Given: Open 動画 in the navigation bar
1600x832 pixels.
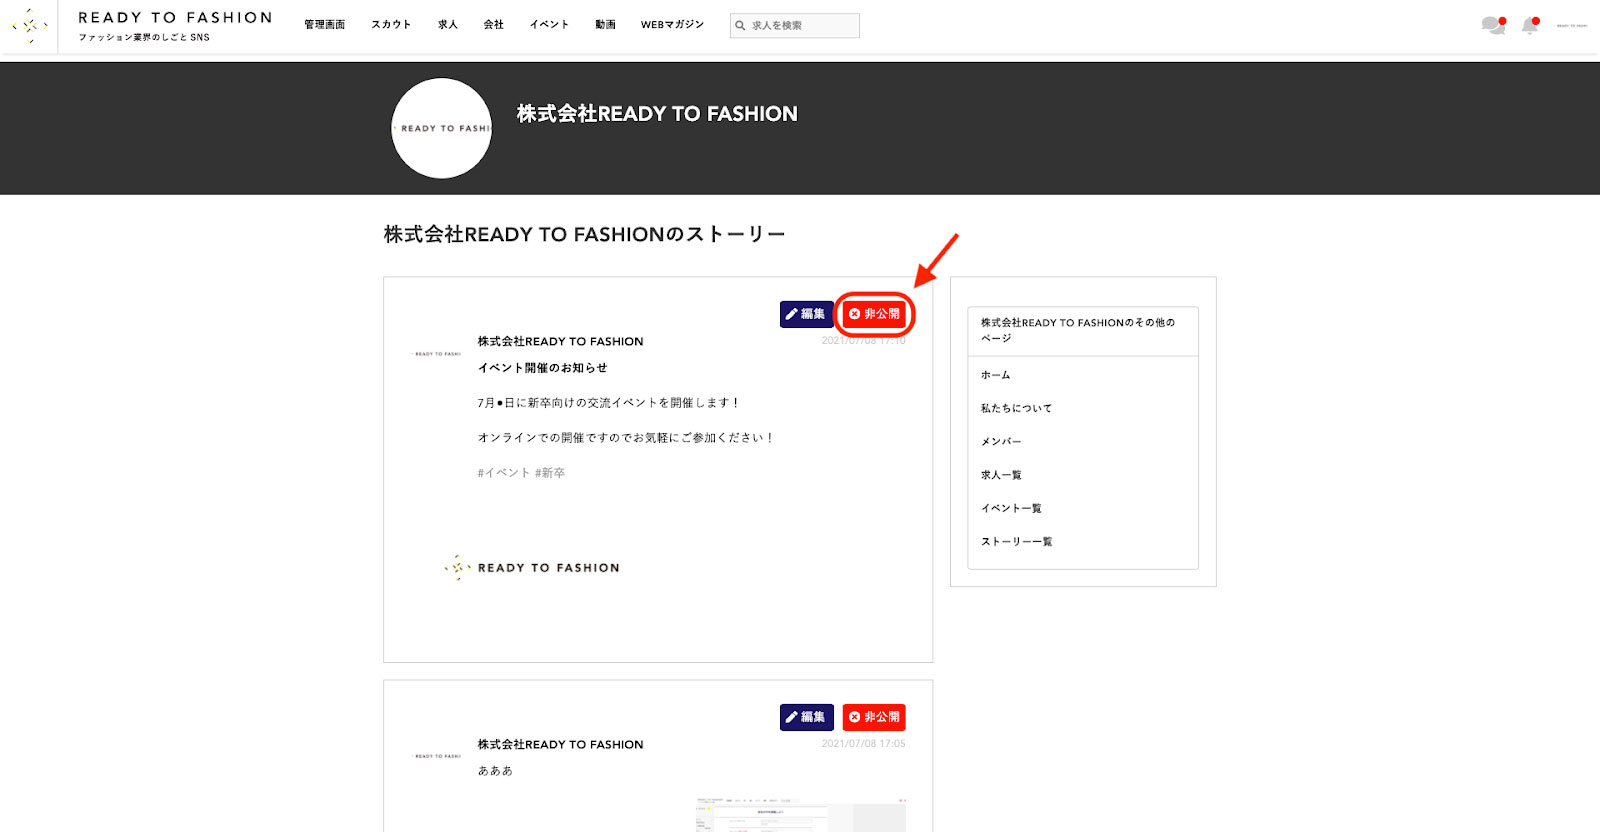Looking at the screenshot, I should [605, 25].
